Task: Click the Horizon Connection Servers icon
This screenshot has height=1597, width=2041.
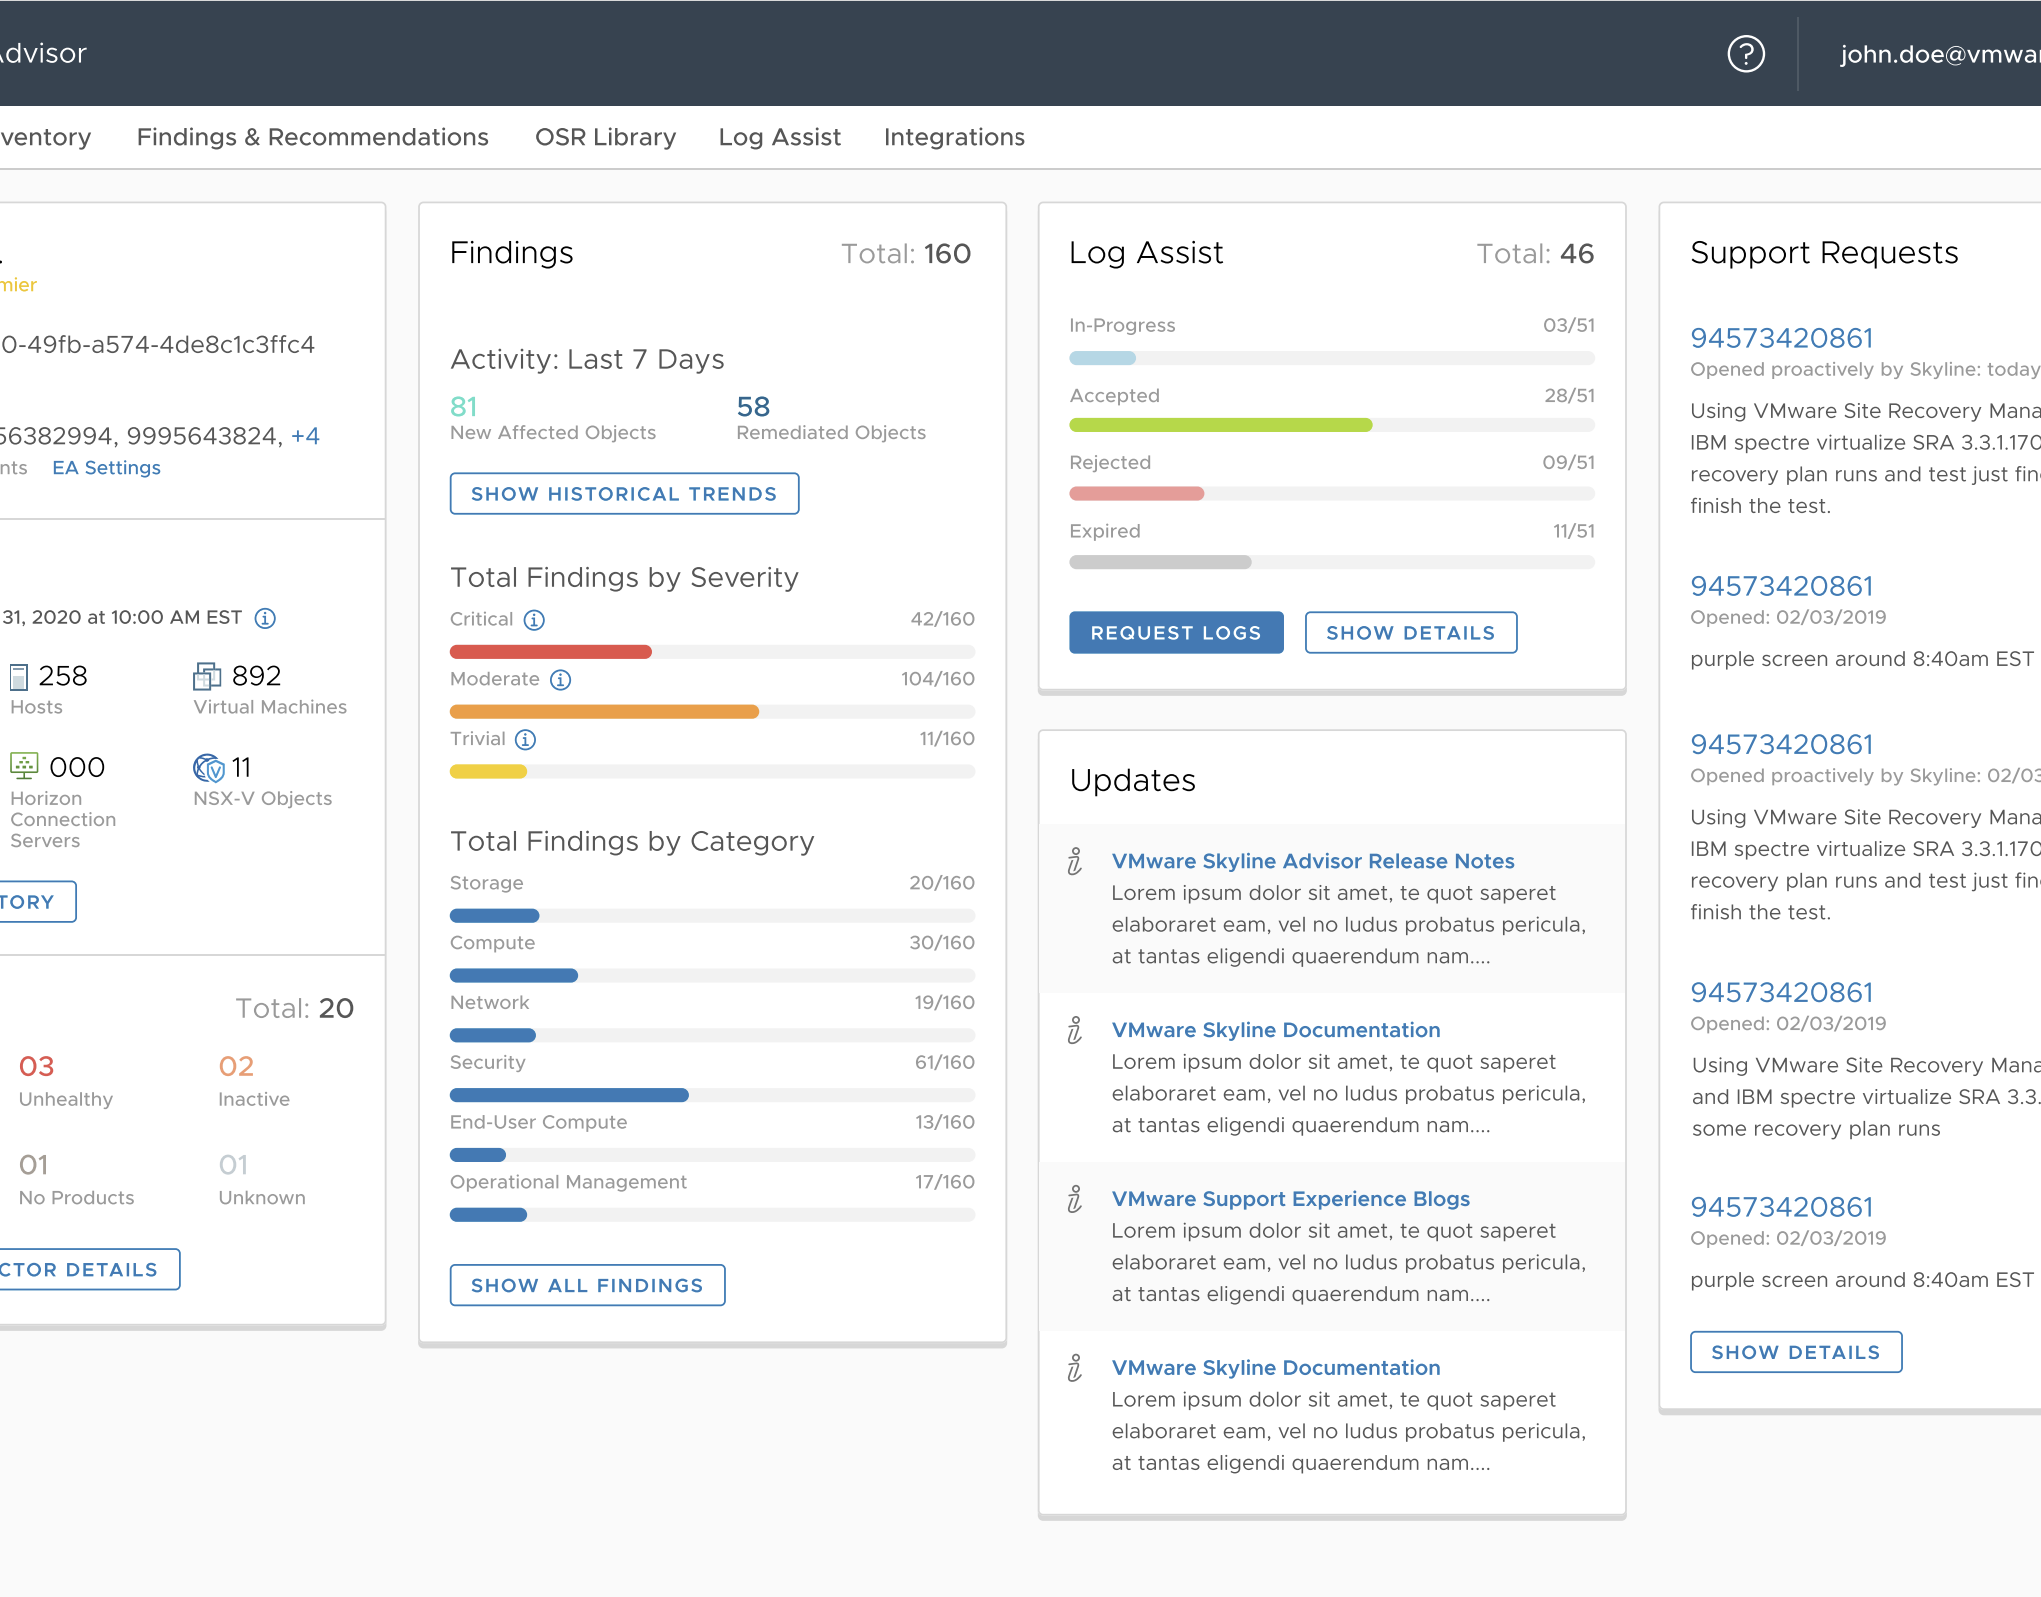Action: tap(24, 766)
